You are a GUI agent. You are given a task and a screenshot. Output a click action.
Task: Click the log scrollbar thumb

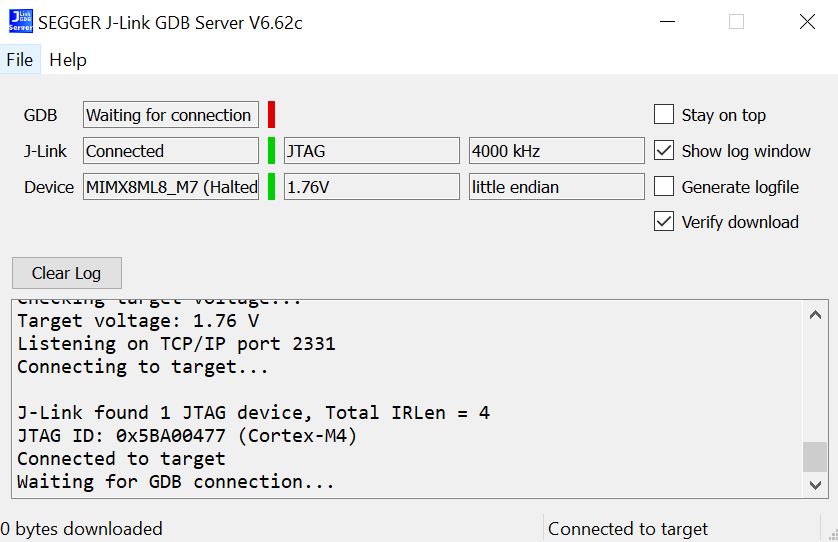point(816,456)
